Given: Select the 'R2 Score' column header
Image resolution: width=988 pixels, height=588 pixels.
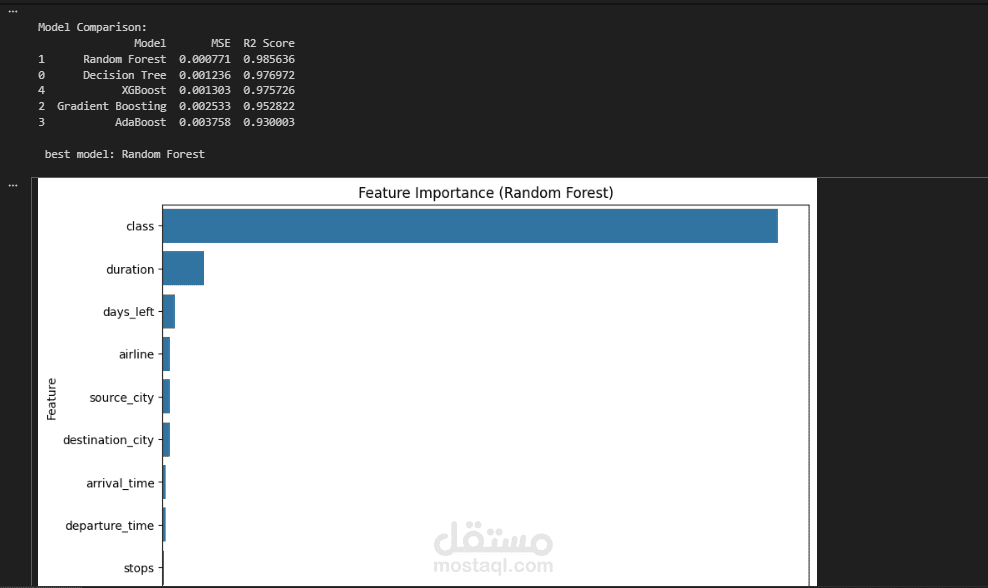Looking at the screenshot, I should click(x=269, y=43).
